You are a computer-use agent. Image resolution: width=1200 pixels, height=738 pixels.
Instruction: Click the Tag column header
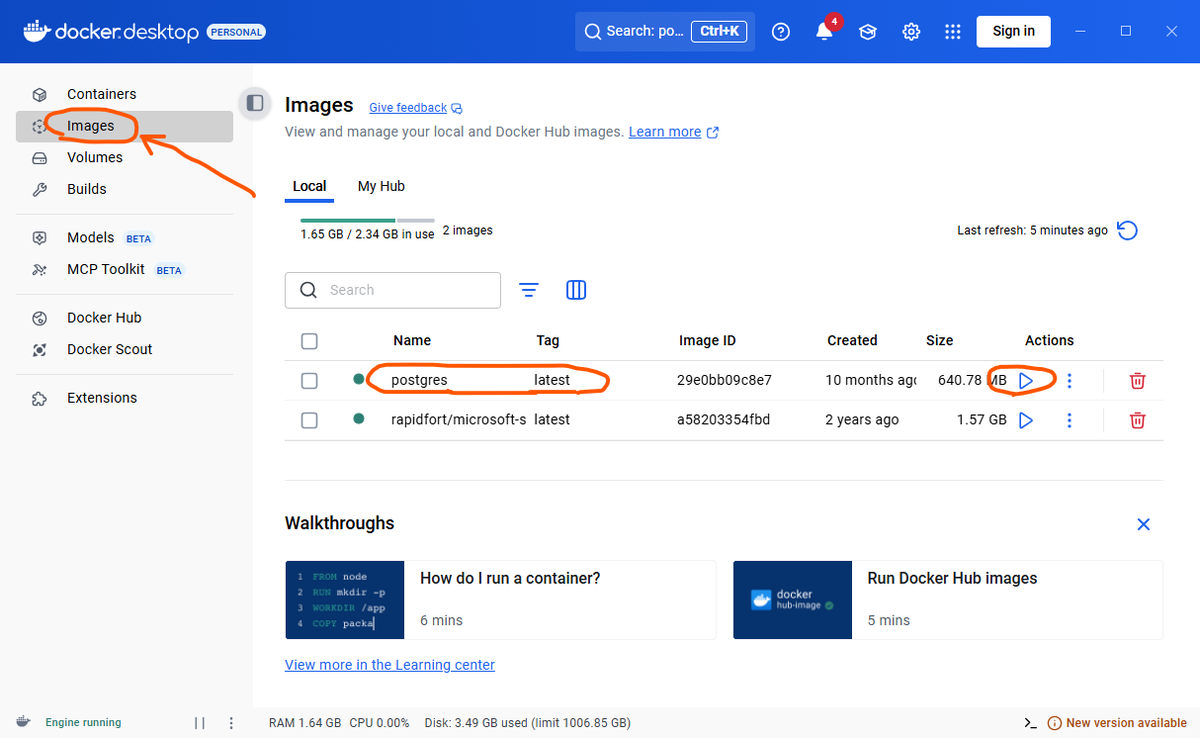tap(548, 341)
